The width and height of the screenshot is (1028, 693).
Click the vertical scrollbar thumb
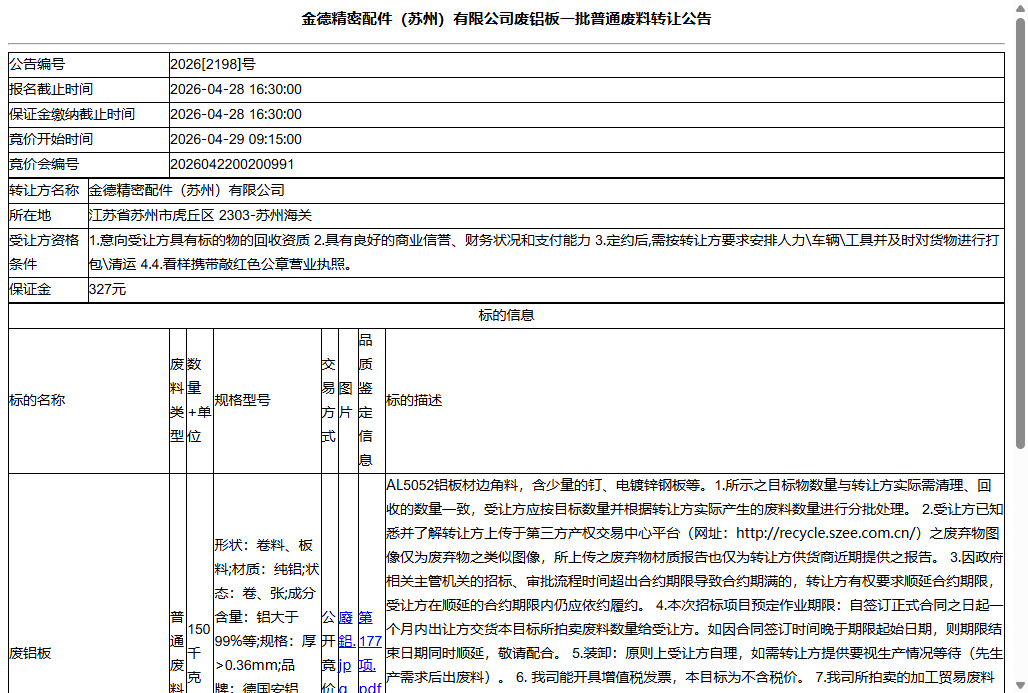click(1020, 233)
